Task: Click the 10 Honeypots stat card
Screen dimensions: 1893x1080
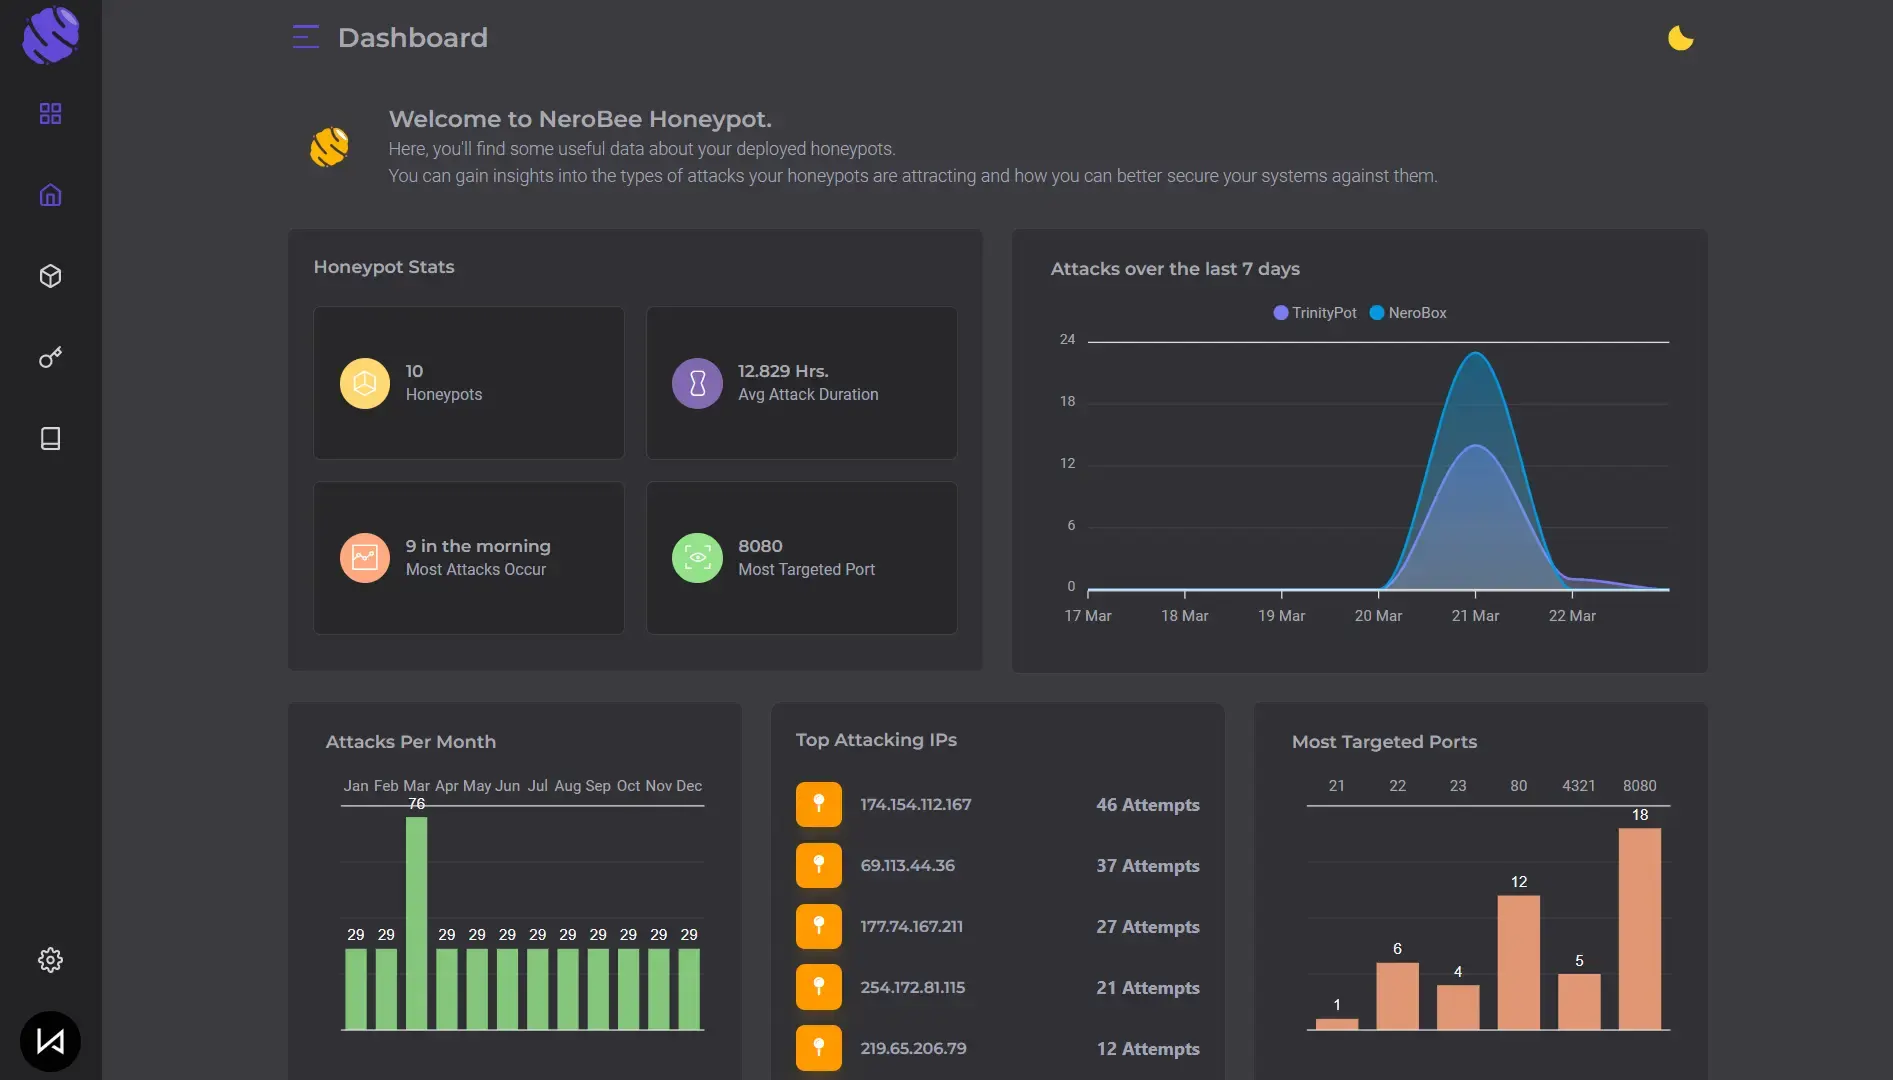Action: click(469, 383)
